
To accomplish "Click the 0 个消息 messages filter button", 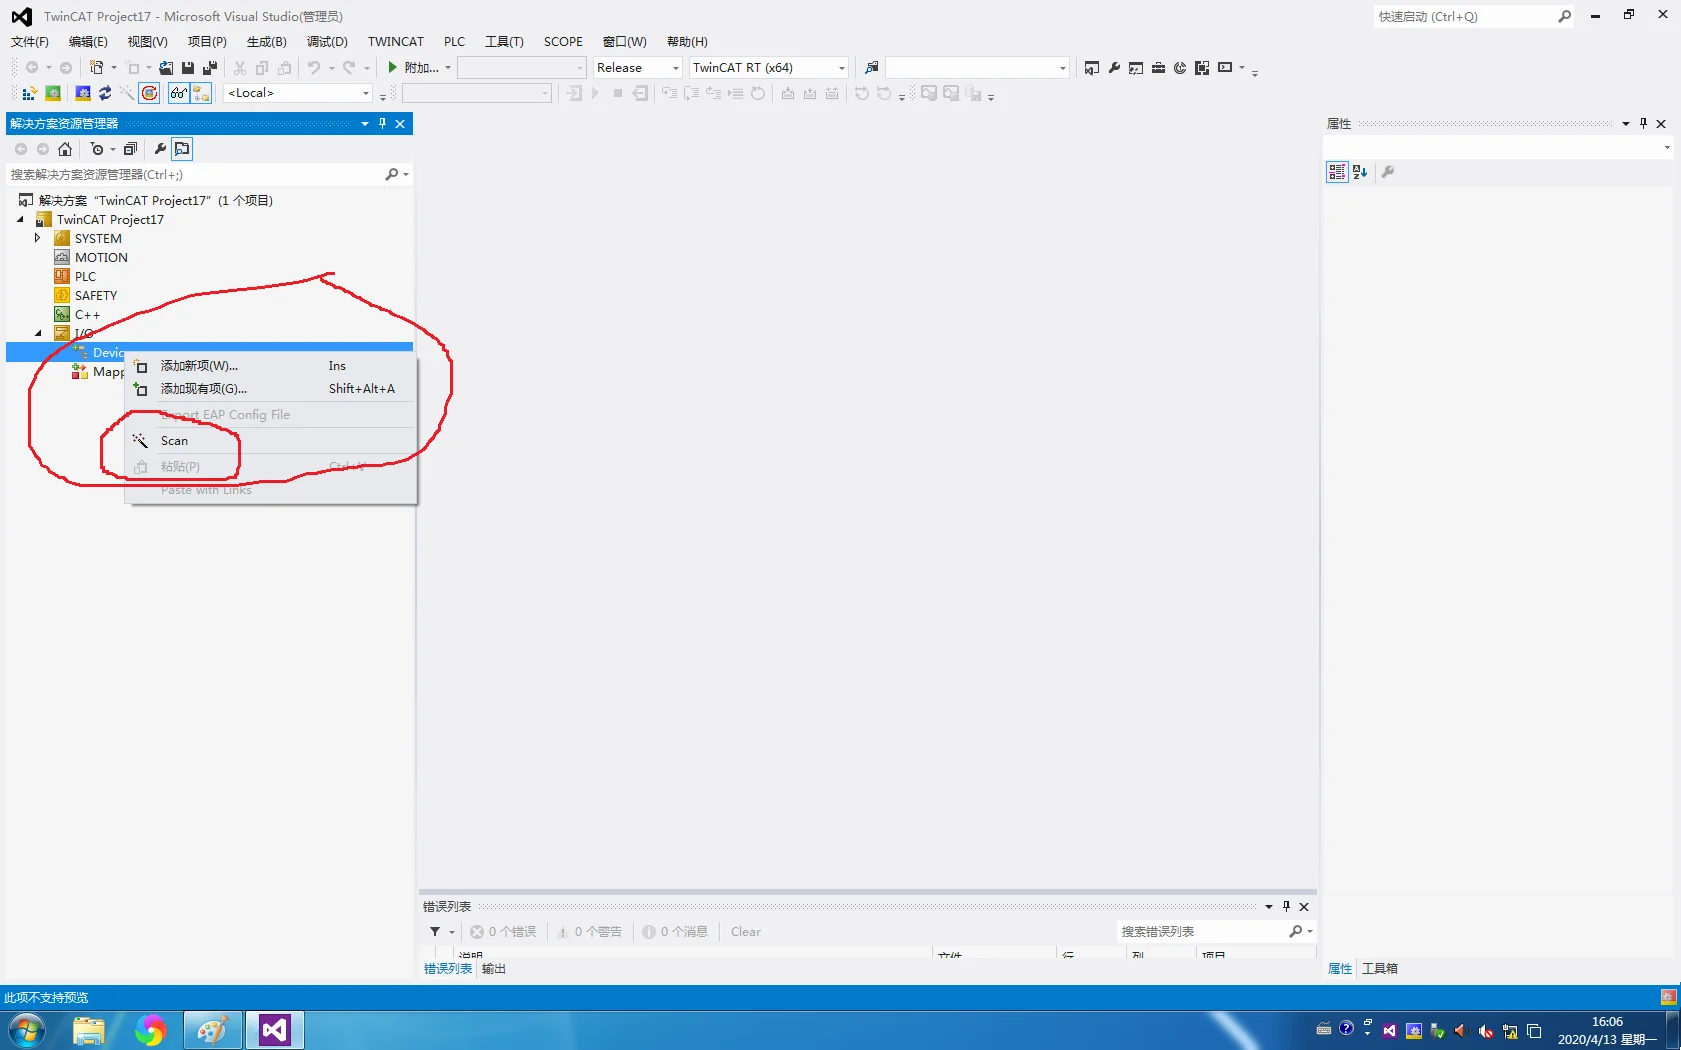I will pos(675,932).
